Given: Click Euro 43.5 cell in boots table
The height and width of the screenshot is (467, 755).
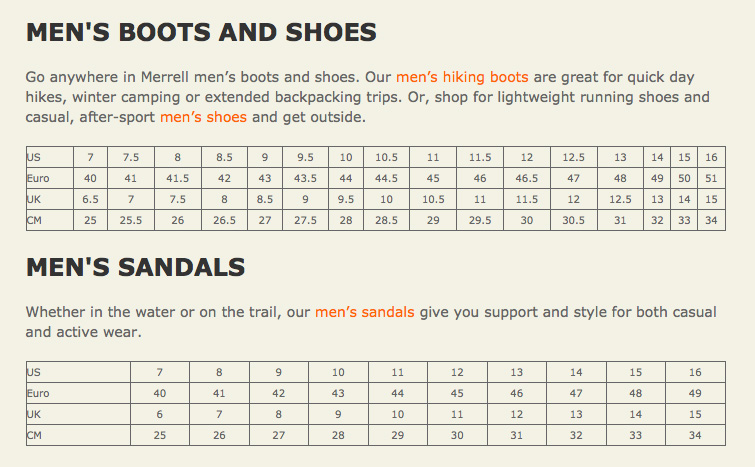Looking at the screenshot, I should click(x=305, y=178).
